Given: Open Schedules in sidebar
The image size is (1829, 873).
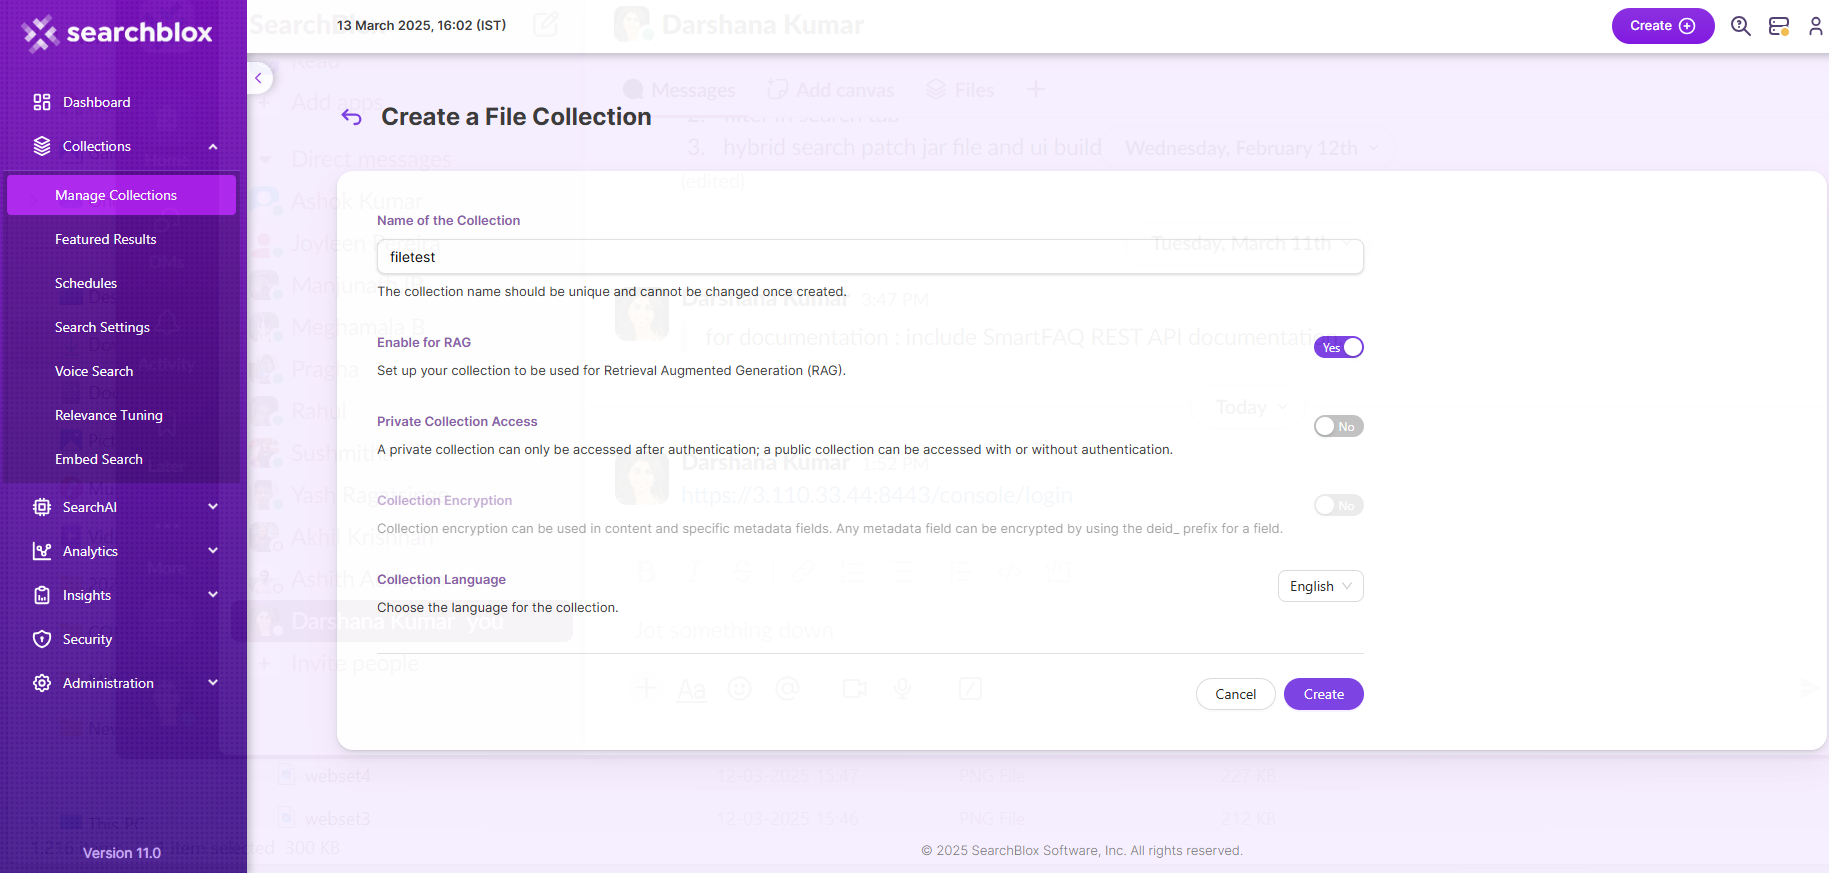Looking at the screenshot, I should [x=86, y=283].
